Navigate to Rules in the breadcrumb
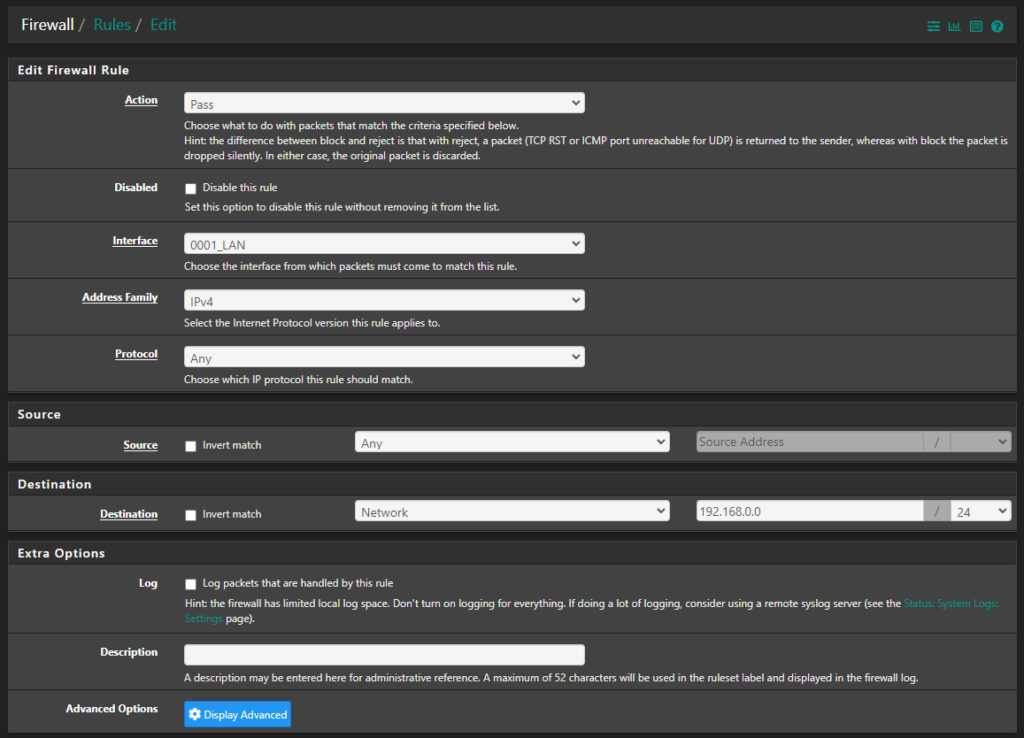This screenshot has height=738, width=1024. click(112, 24)
